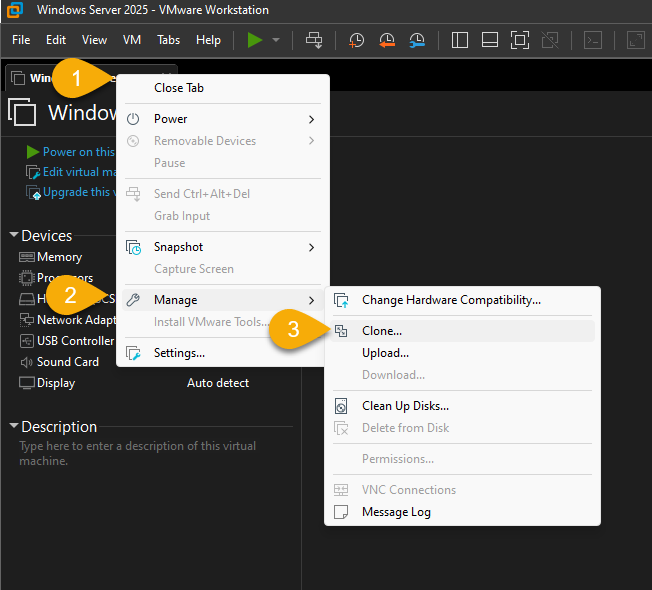Click the console view toolbar icon
This screenshot has width=652, height=590.
(x=593, y=40)
